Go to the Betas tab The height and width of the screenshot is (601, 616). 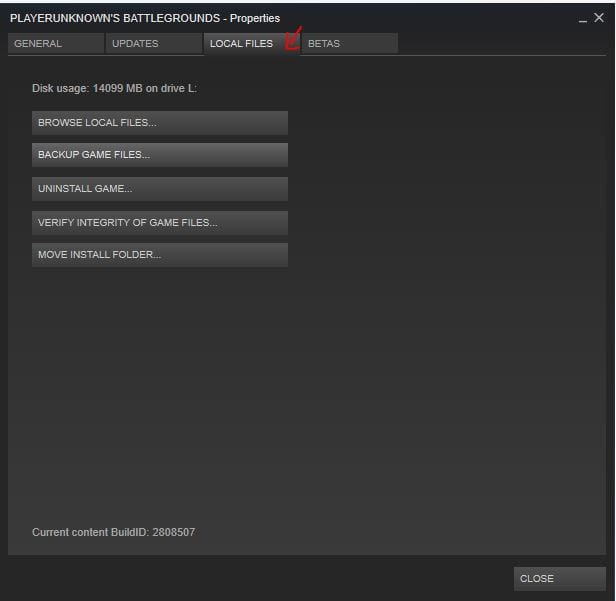(x=350, y=44)
